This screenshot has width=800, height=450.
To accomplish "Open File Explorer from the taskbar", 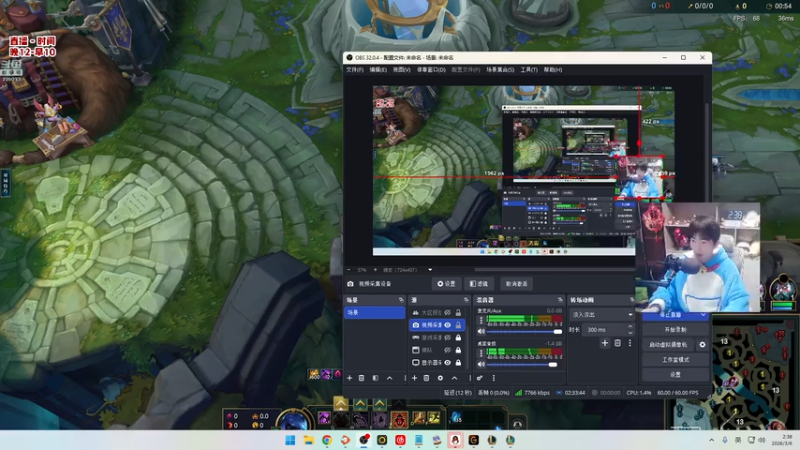I will 309,440.
